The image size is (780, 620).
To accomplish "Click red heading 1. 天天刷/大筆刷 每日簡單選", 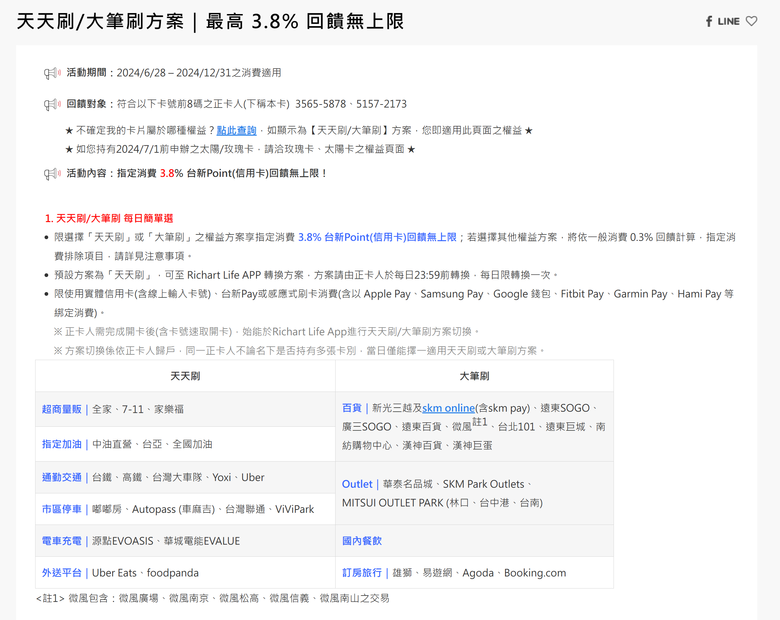I will 109,218.
